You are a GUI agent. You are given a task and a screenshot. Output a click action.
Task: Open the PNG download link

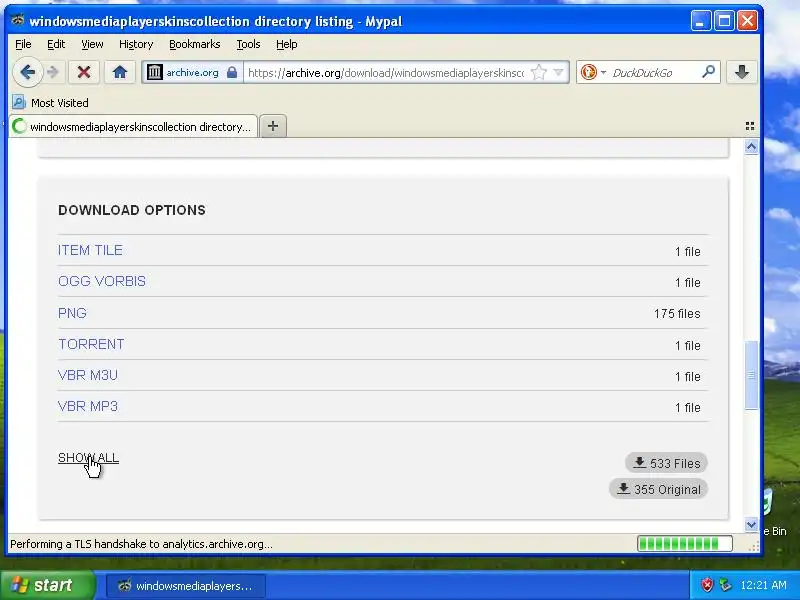pyautogui.click(x=72, y=313)
